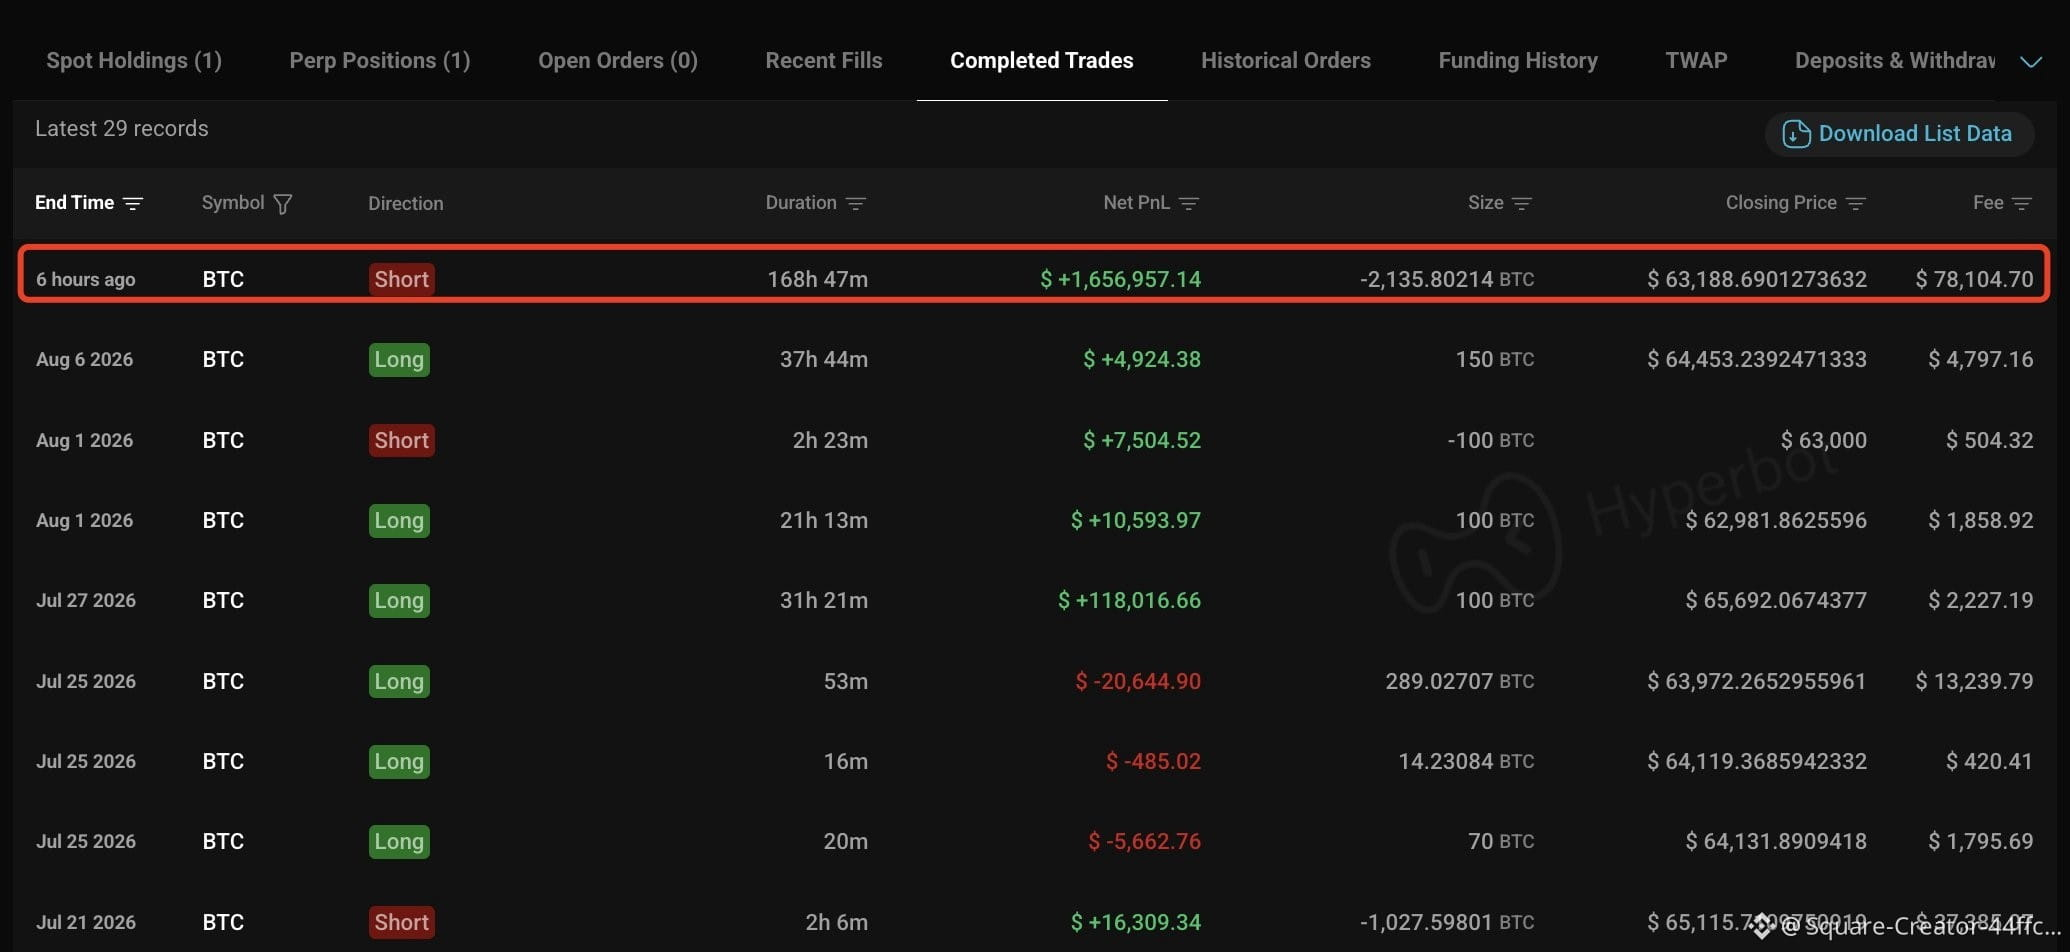Click the Direction column header

pyautogui.click(x=405, y=203)
